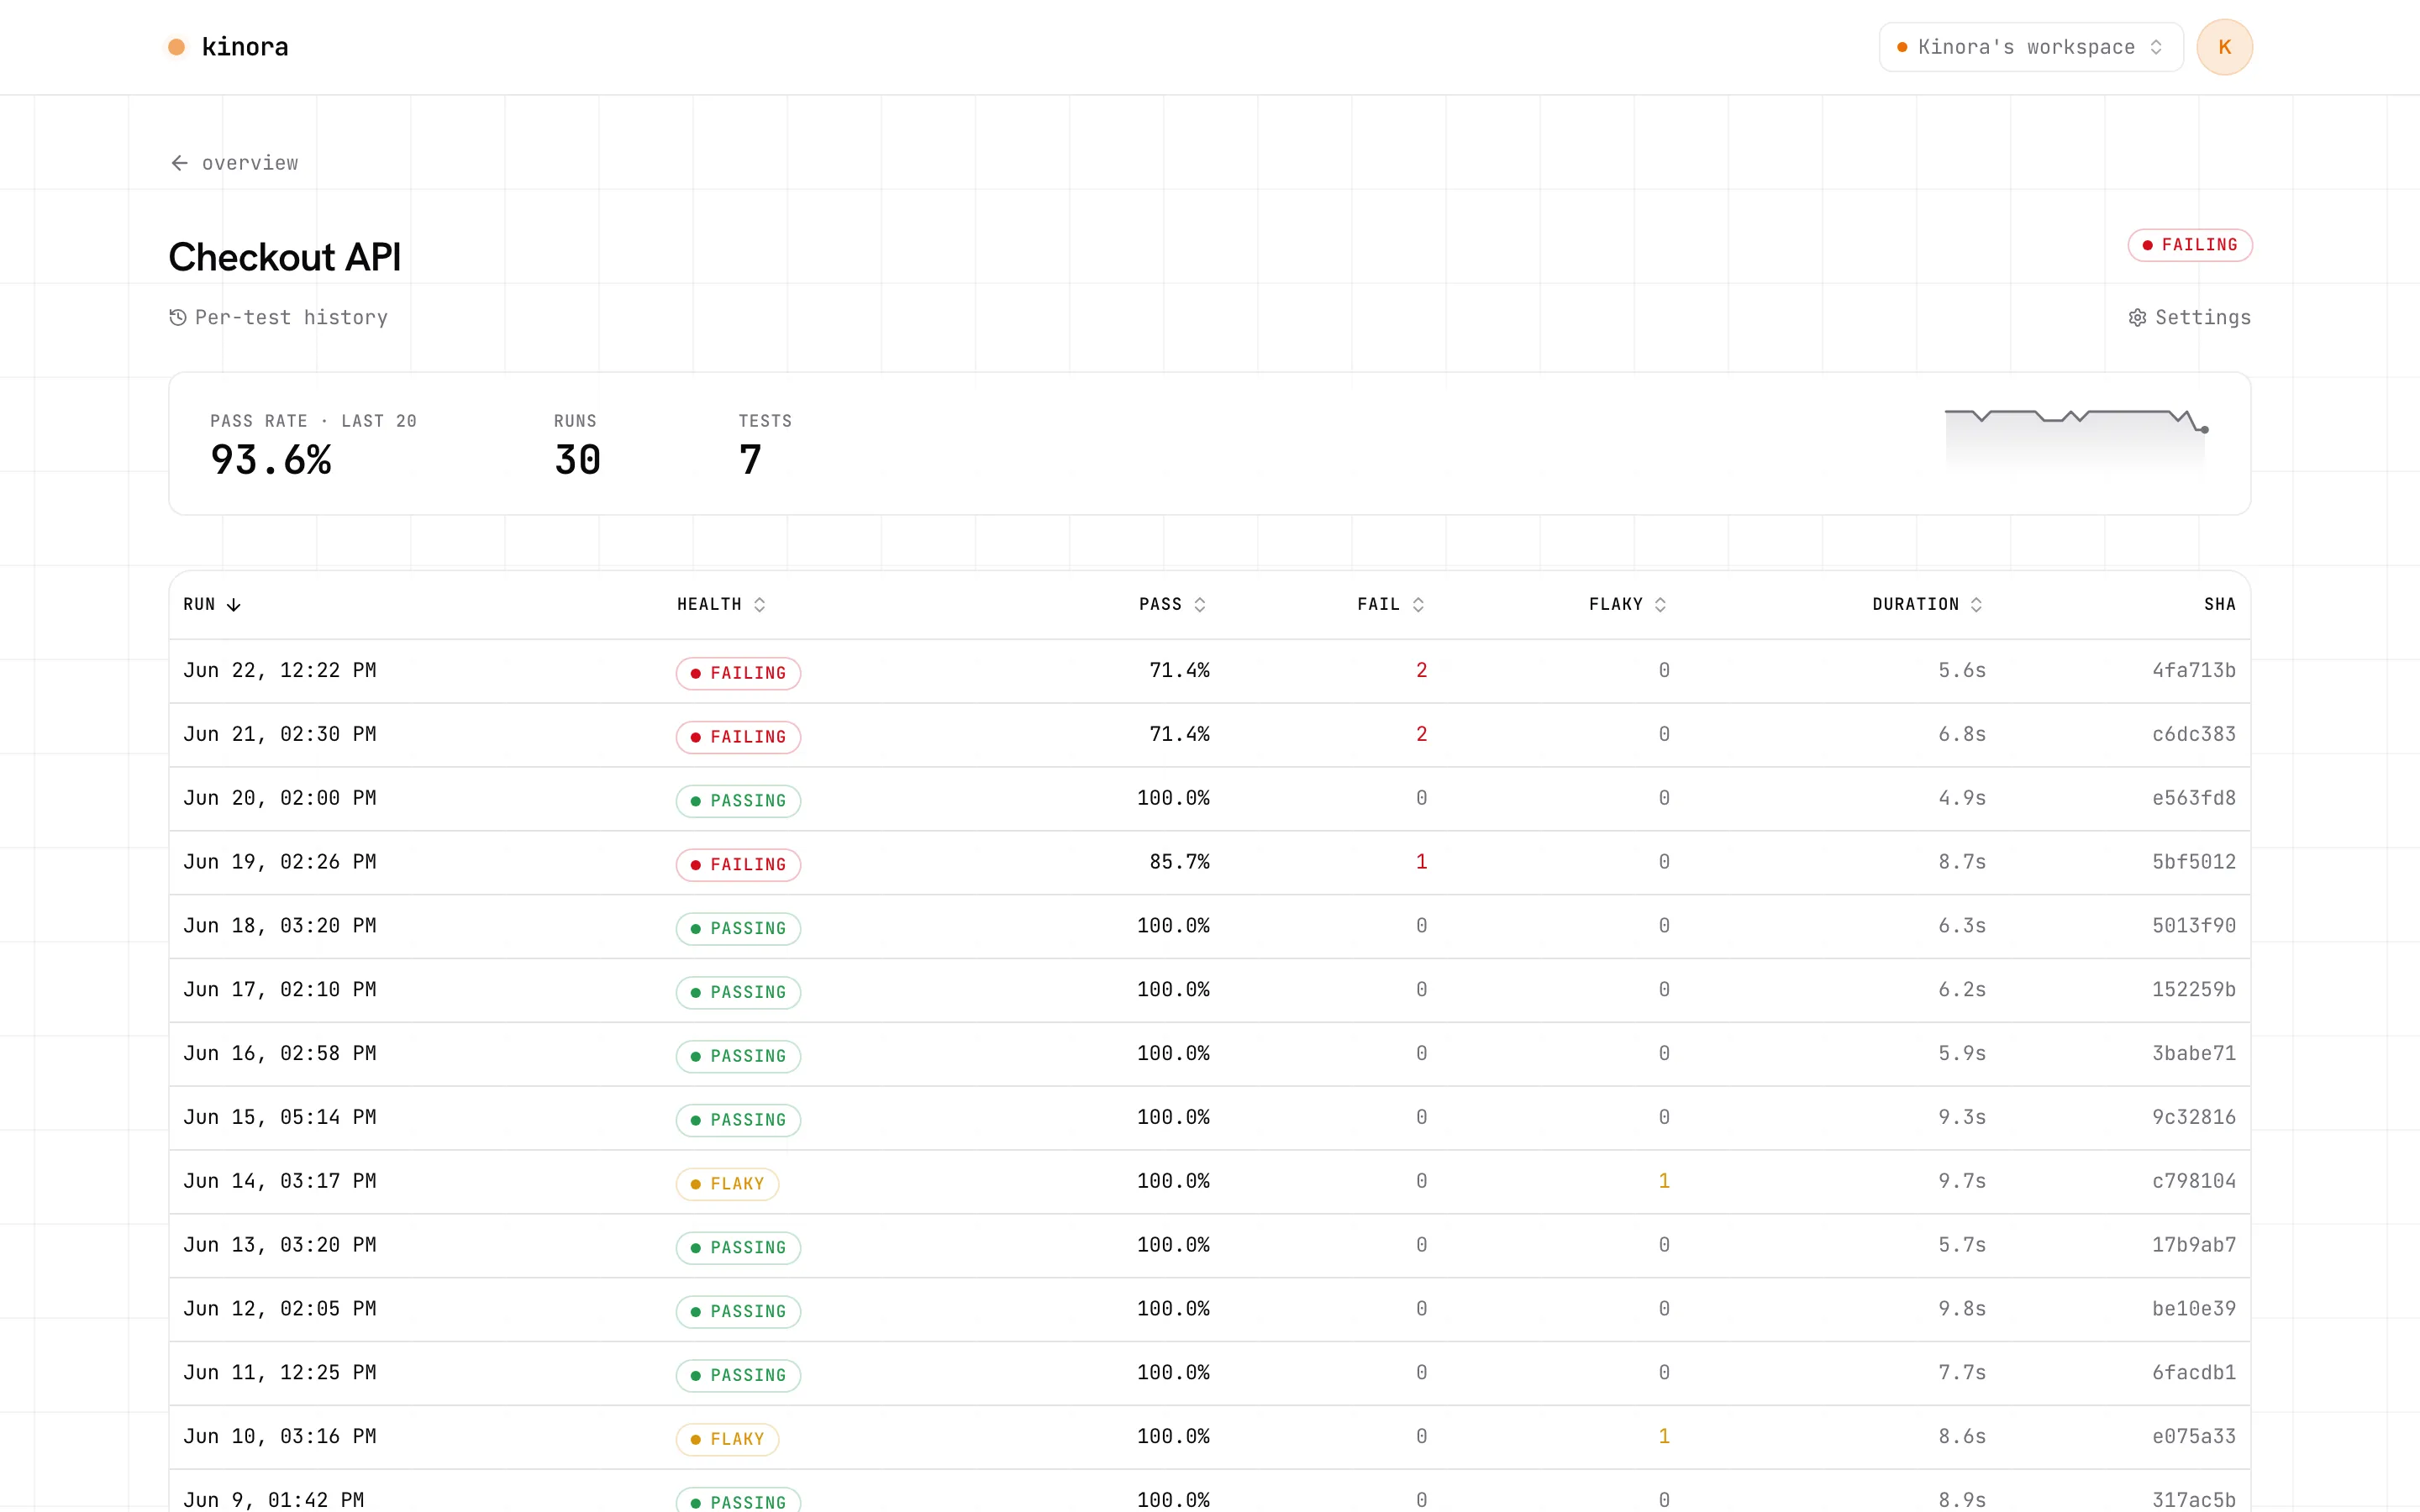
Task: Click the 93.6% pass rate stat
Action: pyautogui.click(x=271, y=461)
